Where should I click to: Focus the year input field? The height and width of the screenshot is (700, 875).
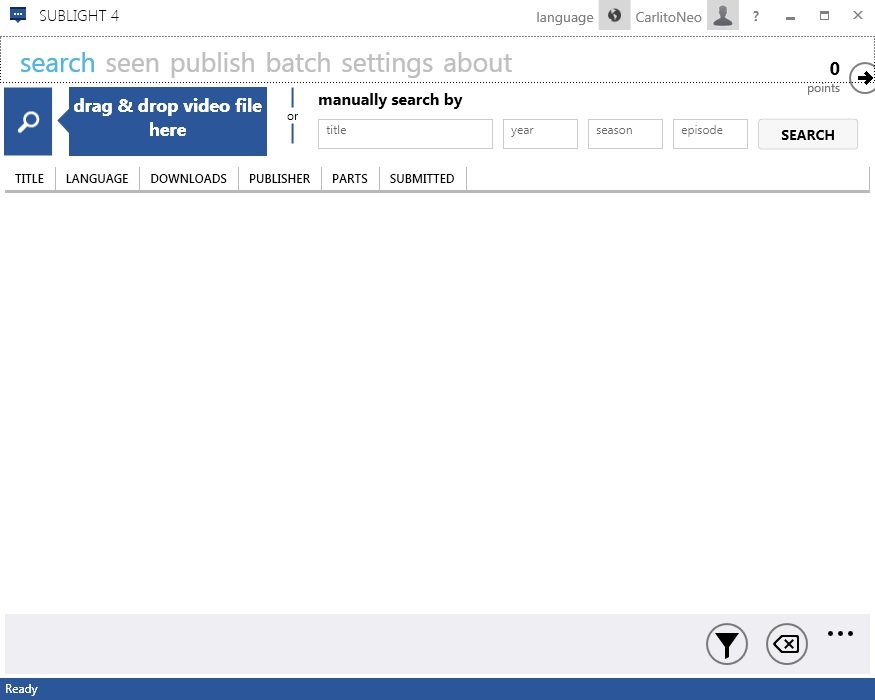point(540,134)
